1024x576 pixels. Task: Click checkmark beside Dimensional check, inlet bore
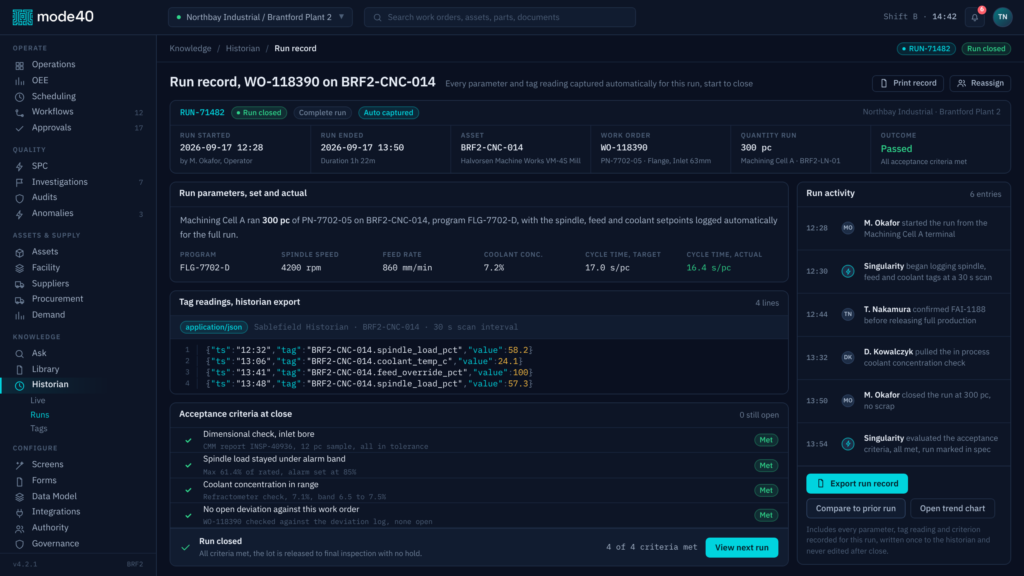(188, 440)
